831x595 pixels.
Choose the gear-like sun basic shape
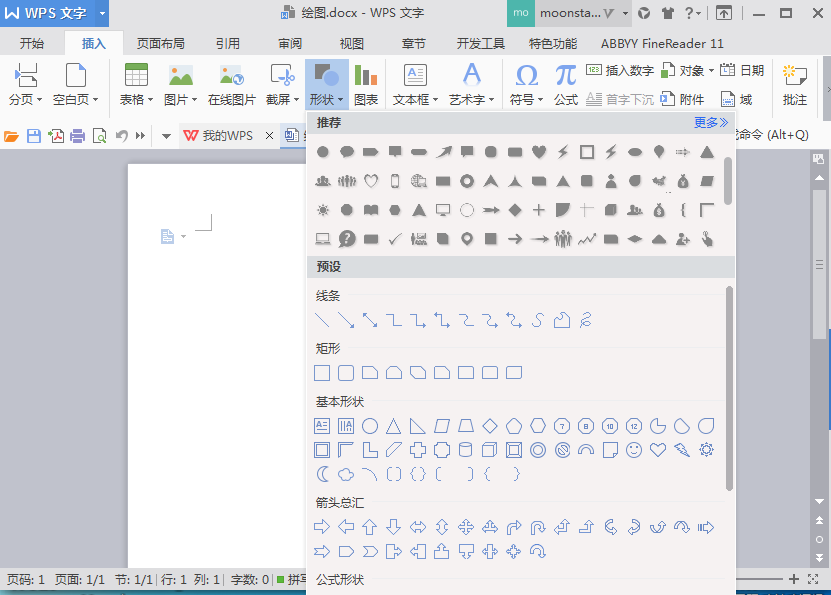[x=706, y=450]
